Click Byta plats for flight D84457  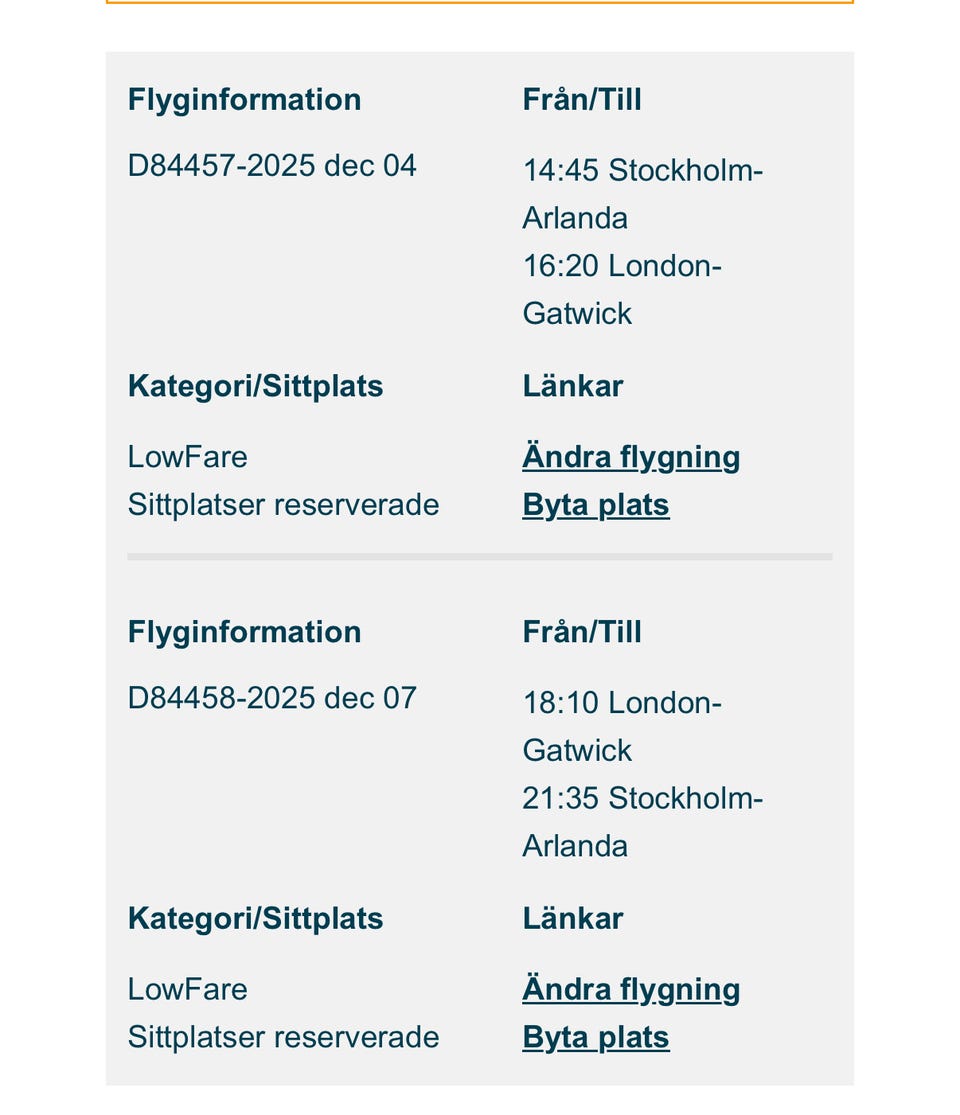point(595,505)
